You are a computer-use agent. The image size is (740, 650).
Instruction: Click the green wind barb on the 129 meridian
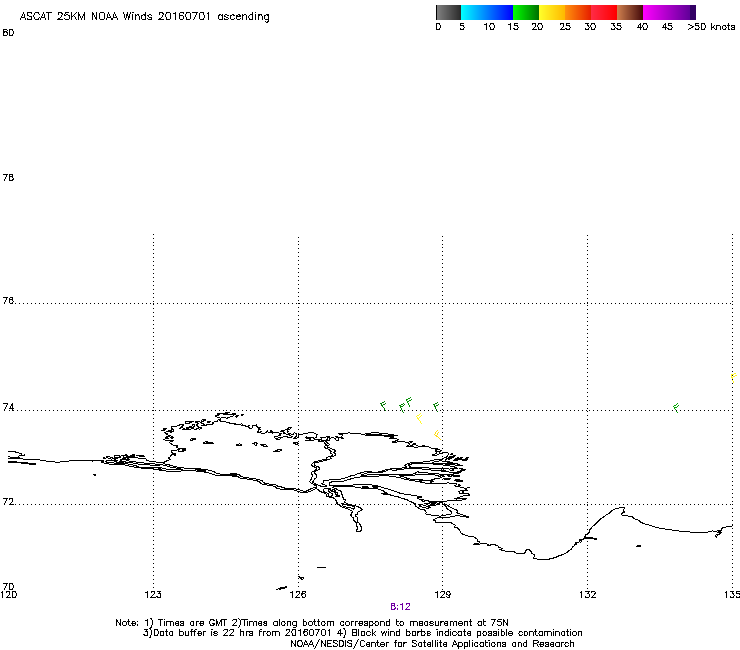pyautogui.click(x=437, y=406)
